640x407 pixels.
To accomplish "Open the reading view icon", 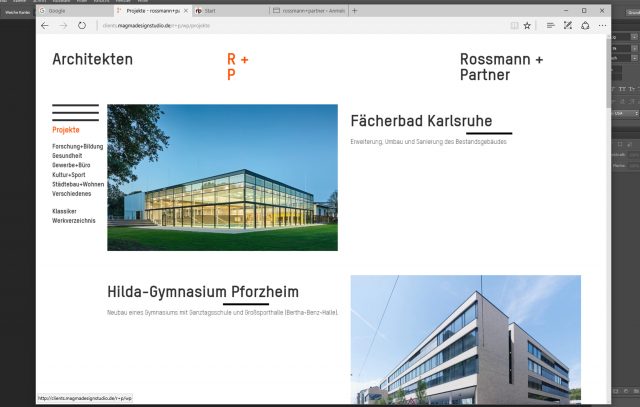I will (x=514, y=25).
